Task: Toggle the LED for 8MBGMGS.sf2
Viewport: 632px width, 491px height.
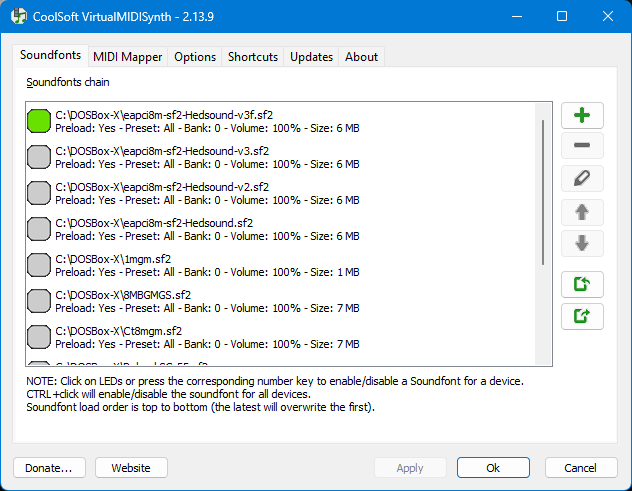Action: [39, 301]
